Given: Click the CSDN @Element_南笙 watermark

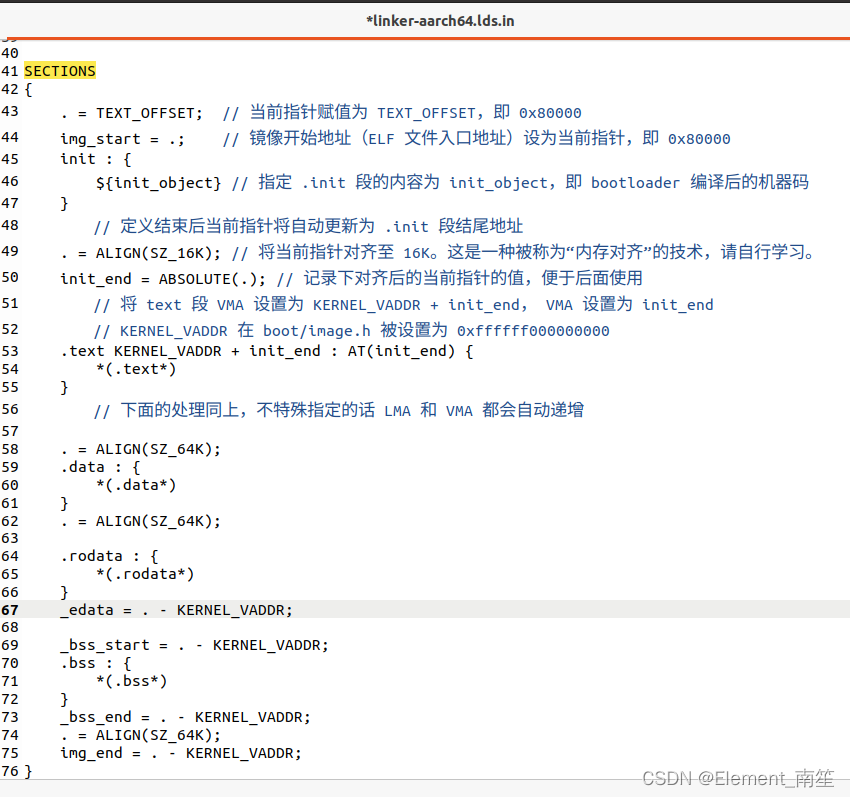Looking at the screenshot, I should 740,777.
